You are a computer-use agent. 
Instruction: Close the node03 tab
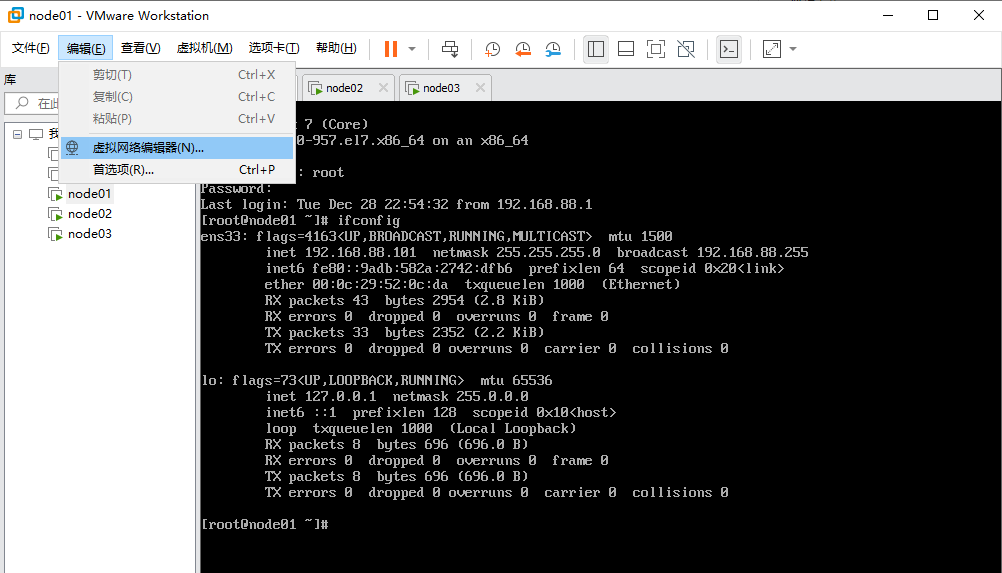480,88
